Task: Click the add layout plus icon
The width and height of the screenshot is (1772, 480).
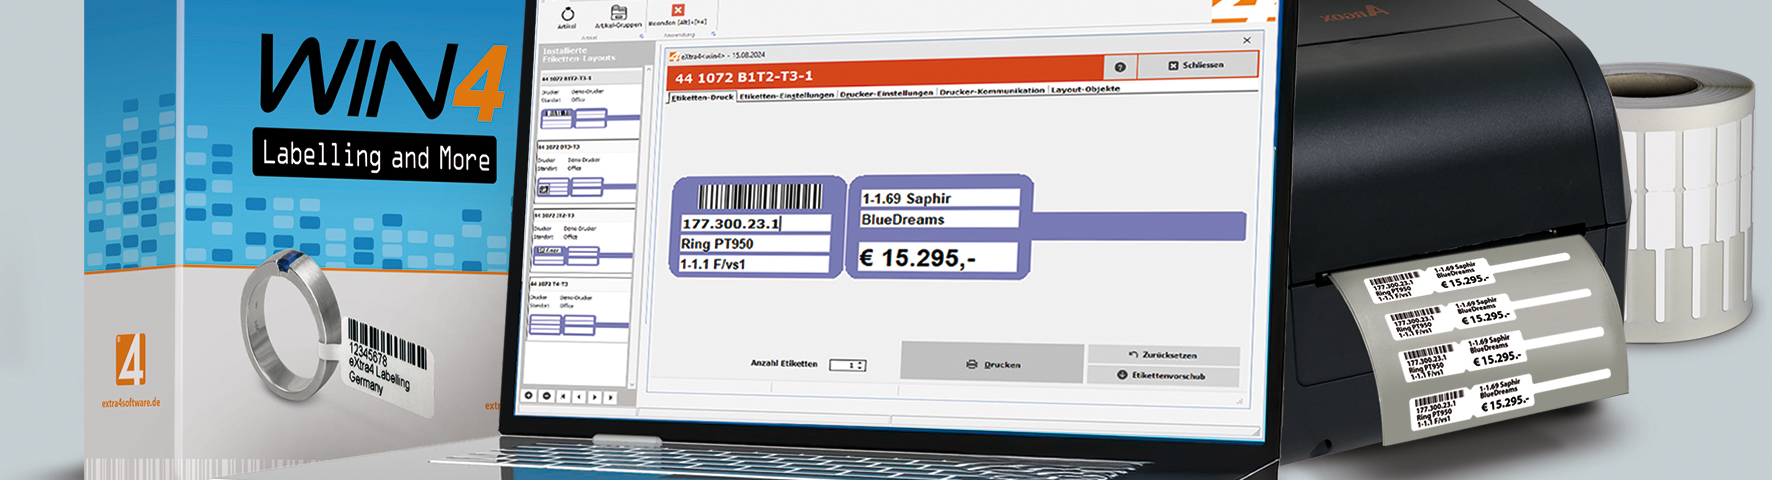Action: point(529,396)
